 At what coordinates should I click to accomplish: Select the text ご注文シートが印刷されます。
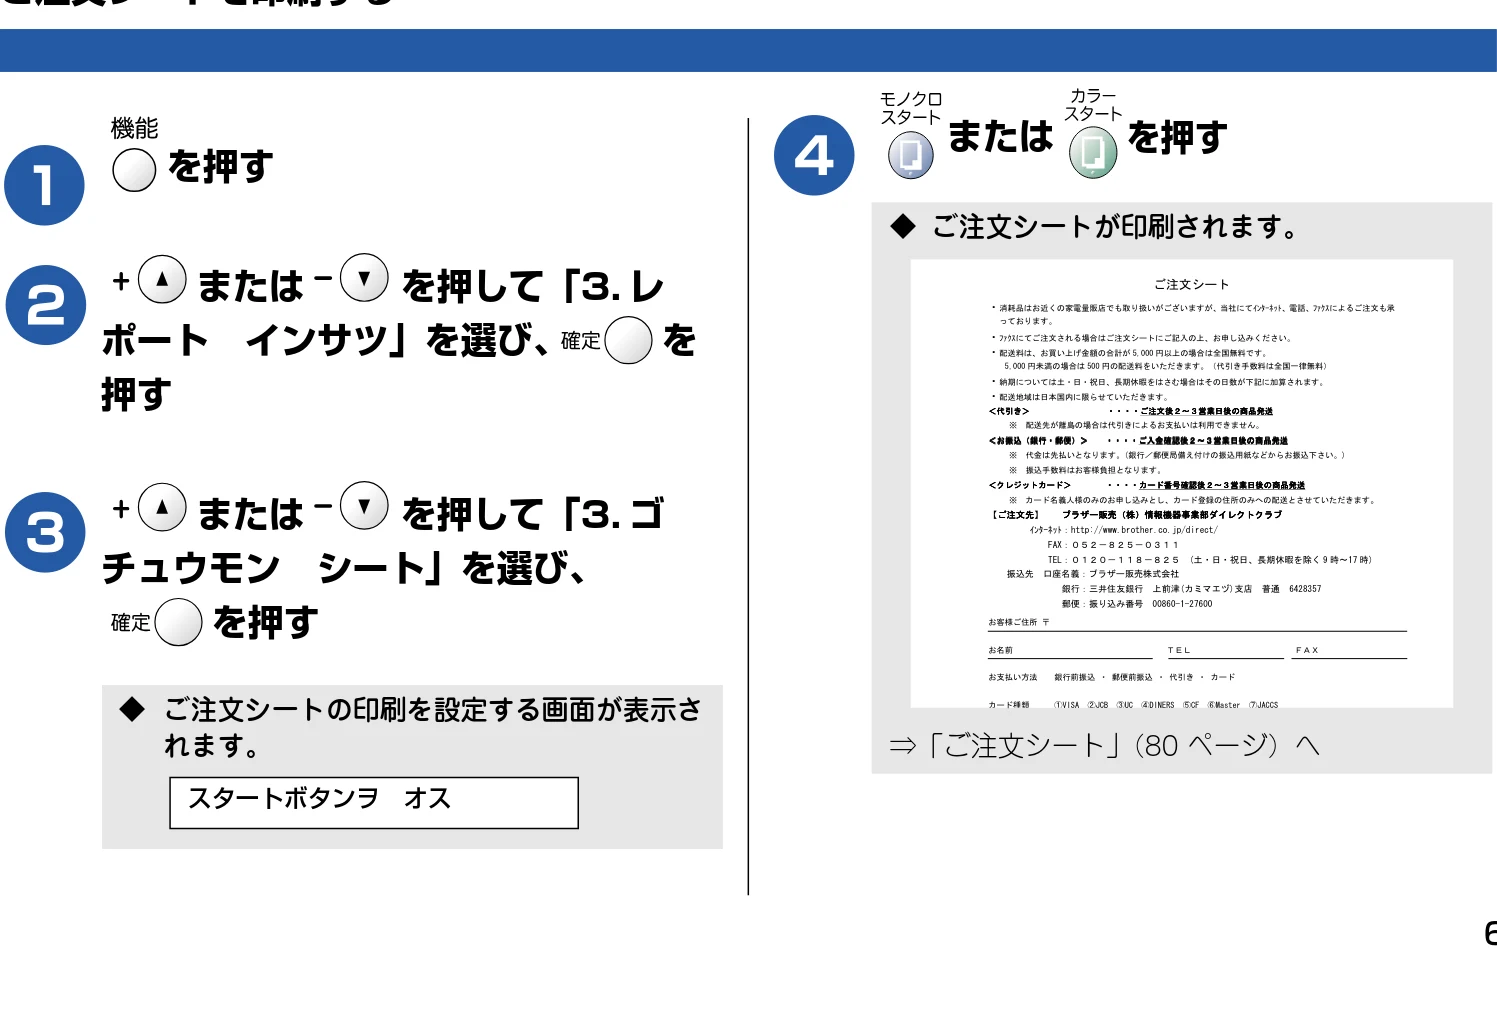click(x=1115, y=227)
